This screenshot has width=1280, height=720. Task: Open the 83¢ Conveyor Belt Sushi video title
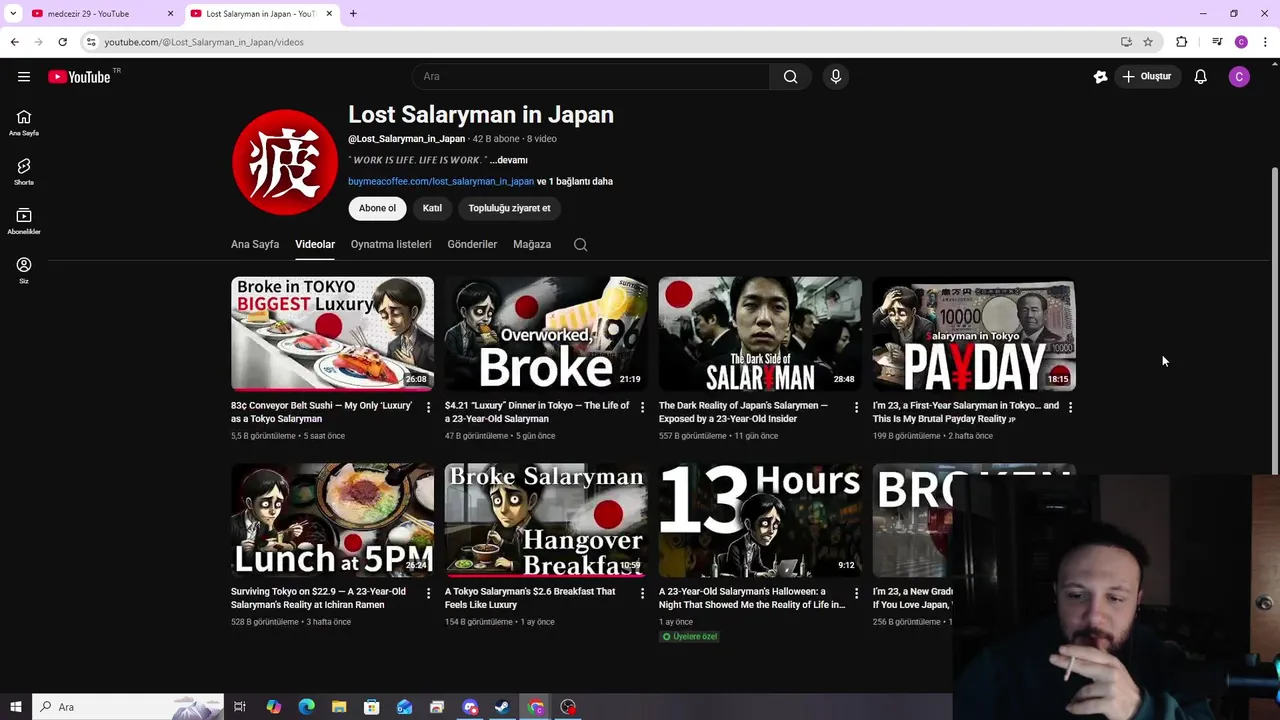(322, 412)
